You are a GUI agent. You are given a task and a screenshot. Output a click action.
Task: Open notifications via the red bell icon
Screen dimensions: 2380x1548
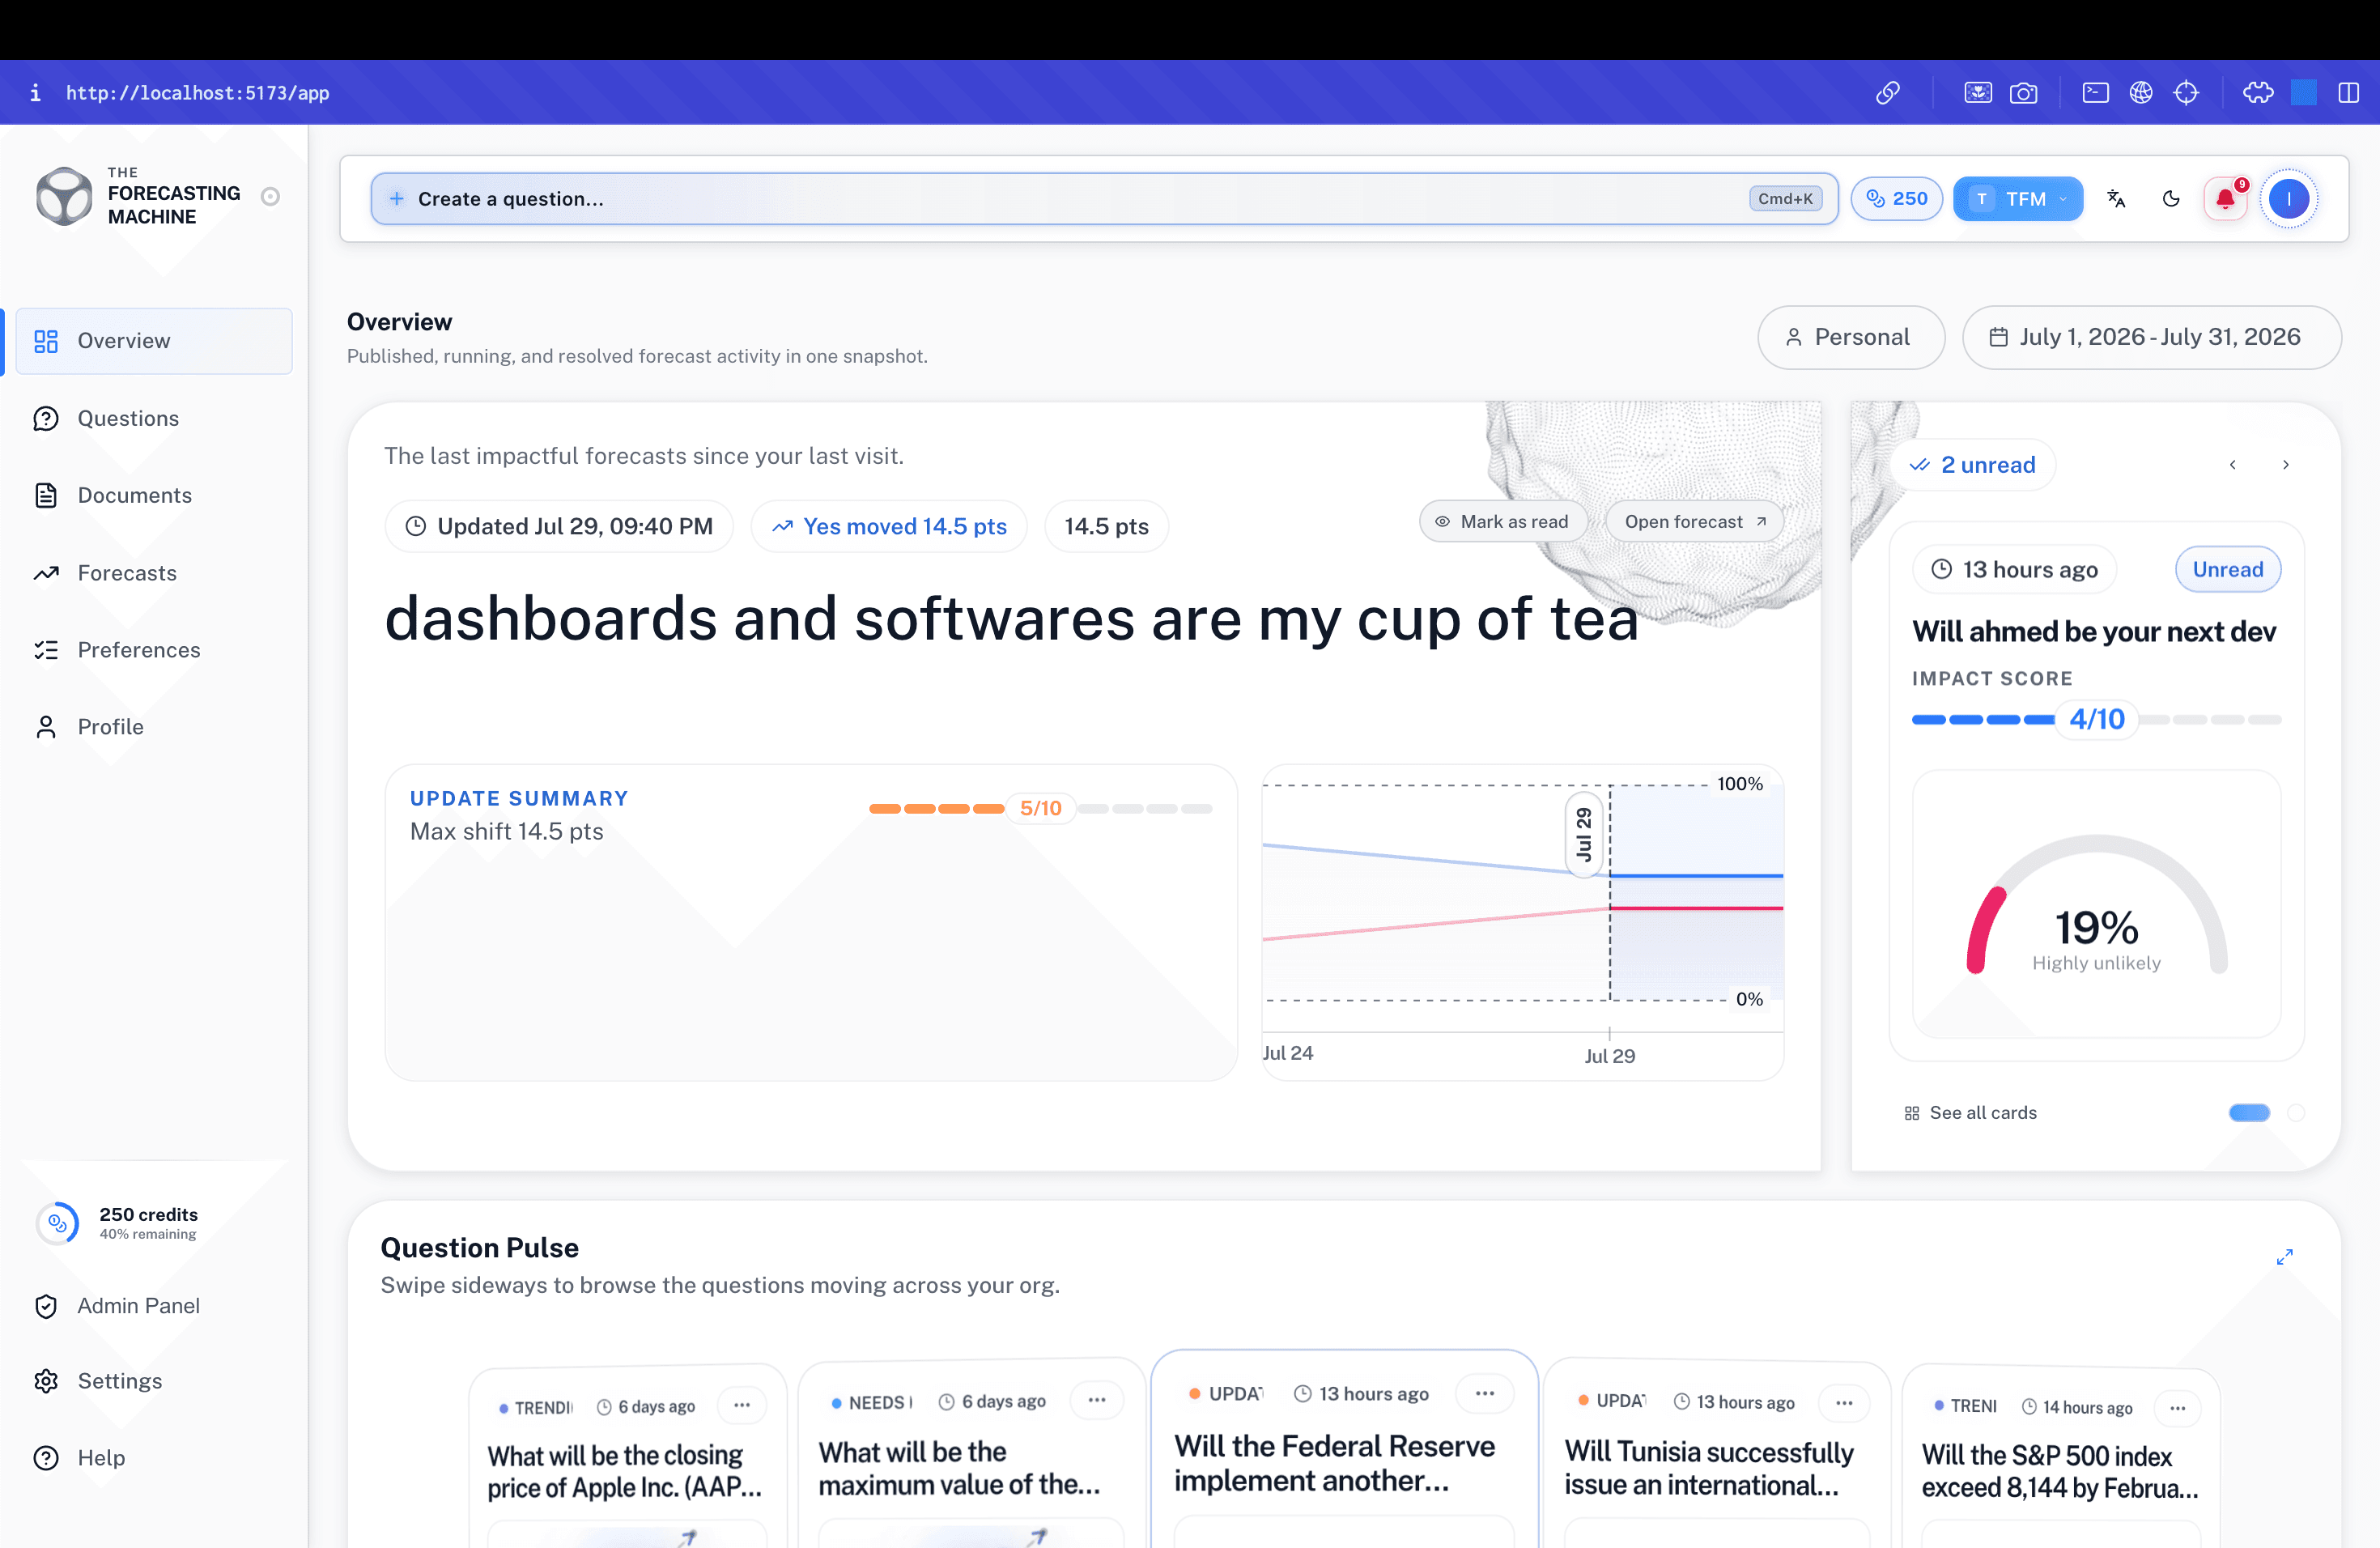(2225, 199)
